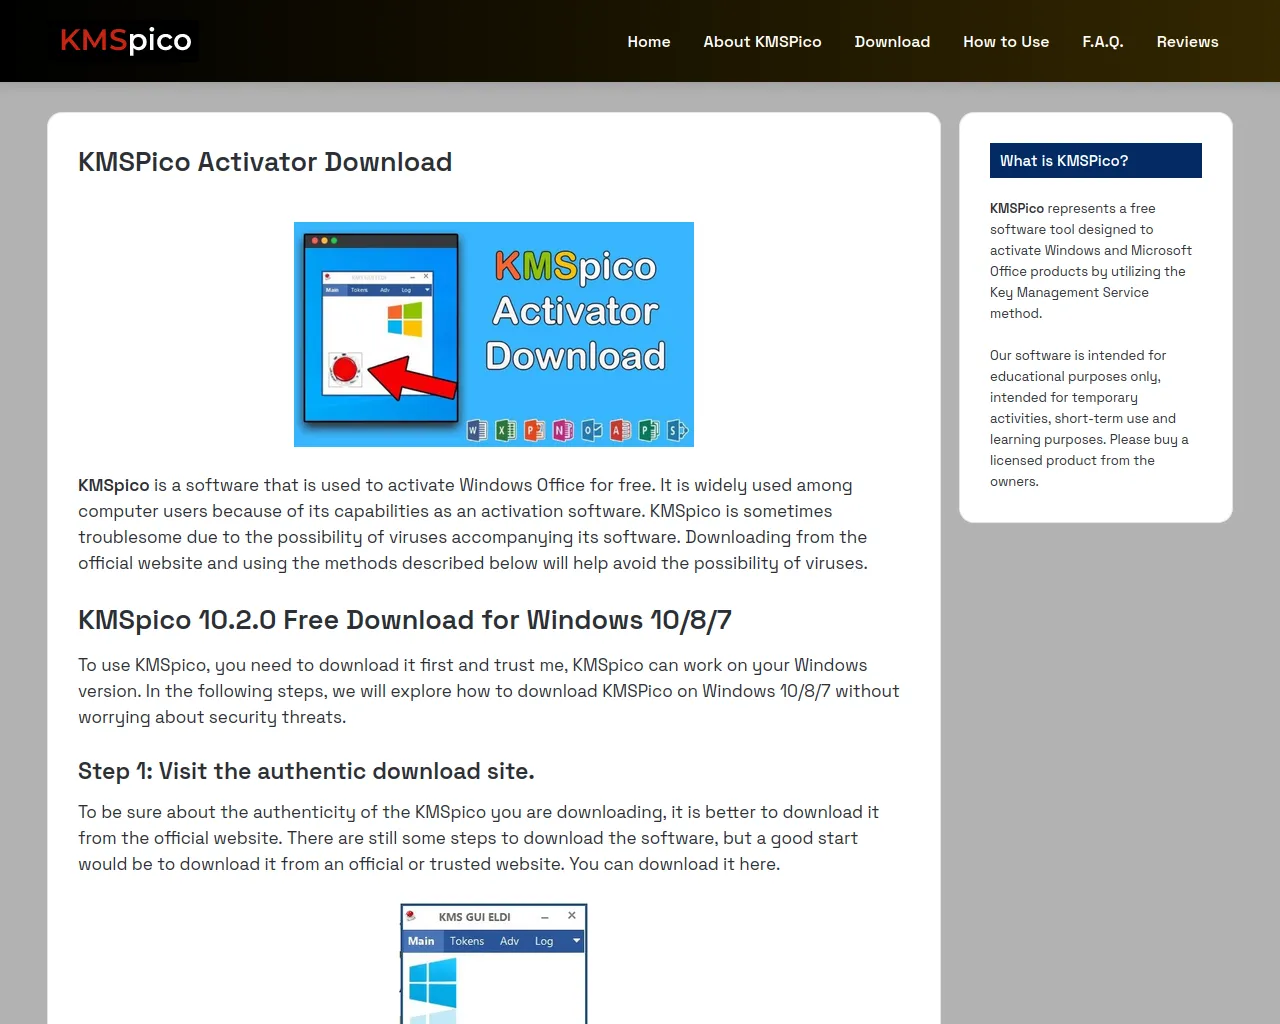This screenshot has width=1280, height=1024.
Task: Open the Reviews nav link
Action: tap(1187, 42)
